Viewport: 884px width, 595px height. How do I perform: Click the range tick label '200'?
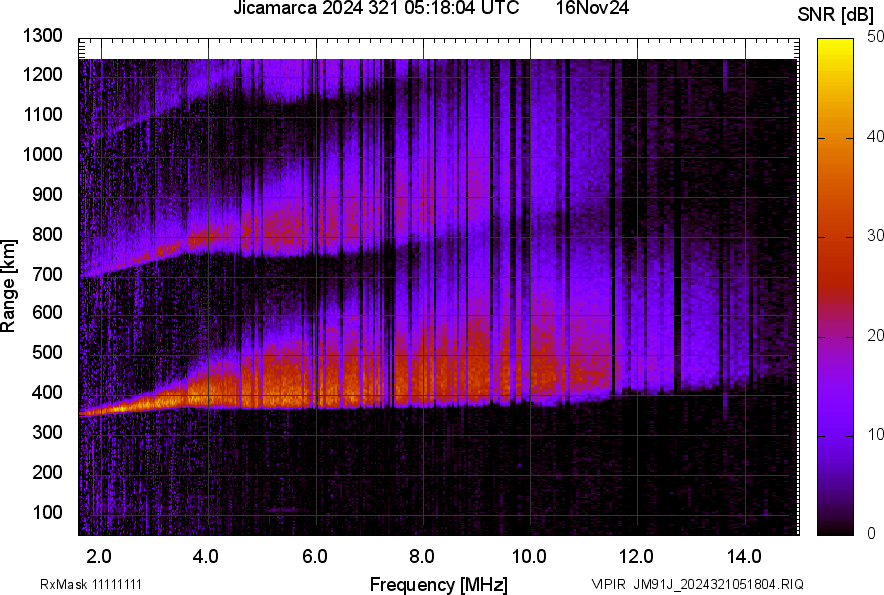tap(48, 472)
